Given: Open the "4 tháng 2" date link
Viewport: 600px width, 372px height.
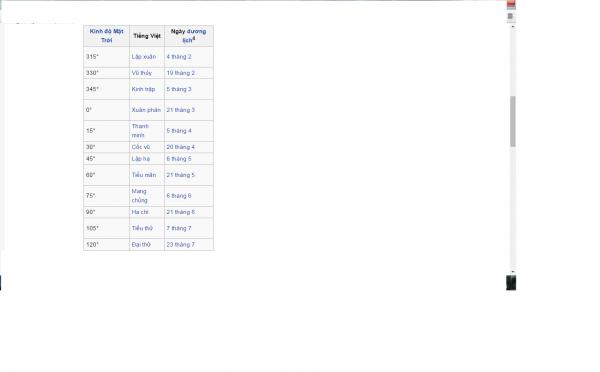Looking at the screenshot, I should [179, 57].
